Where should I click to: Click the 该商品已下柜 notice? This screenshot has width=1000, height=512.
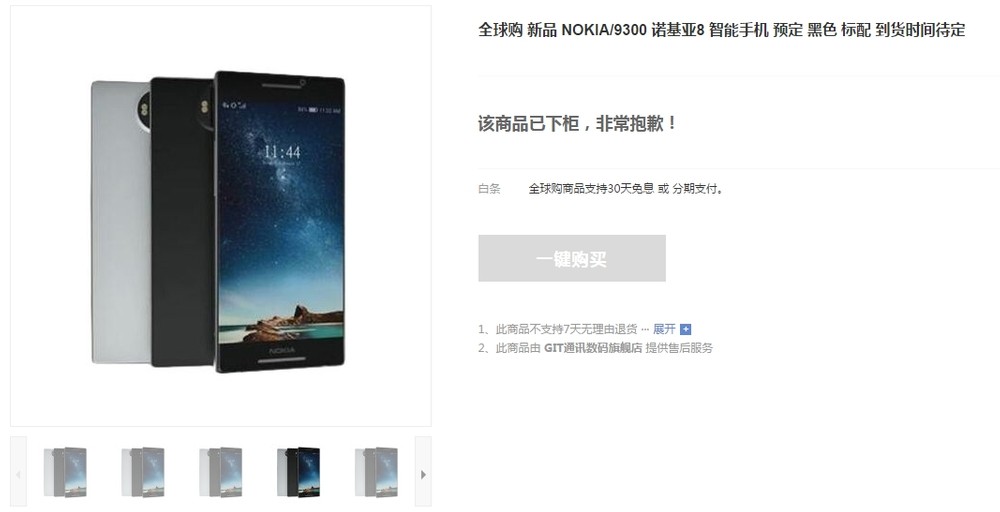[577, 123]
